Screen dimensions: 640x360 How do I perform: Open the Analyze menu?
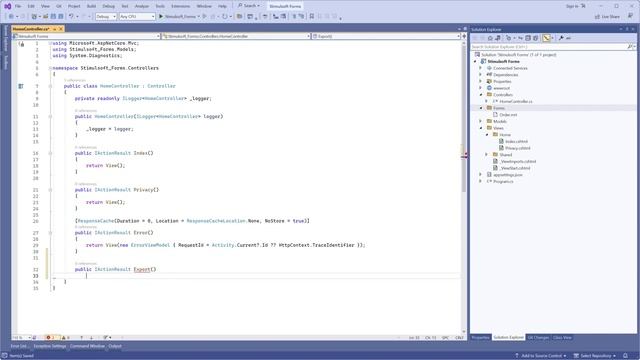coord(142,6)
